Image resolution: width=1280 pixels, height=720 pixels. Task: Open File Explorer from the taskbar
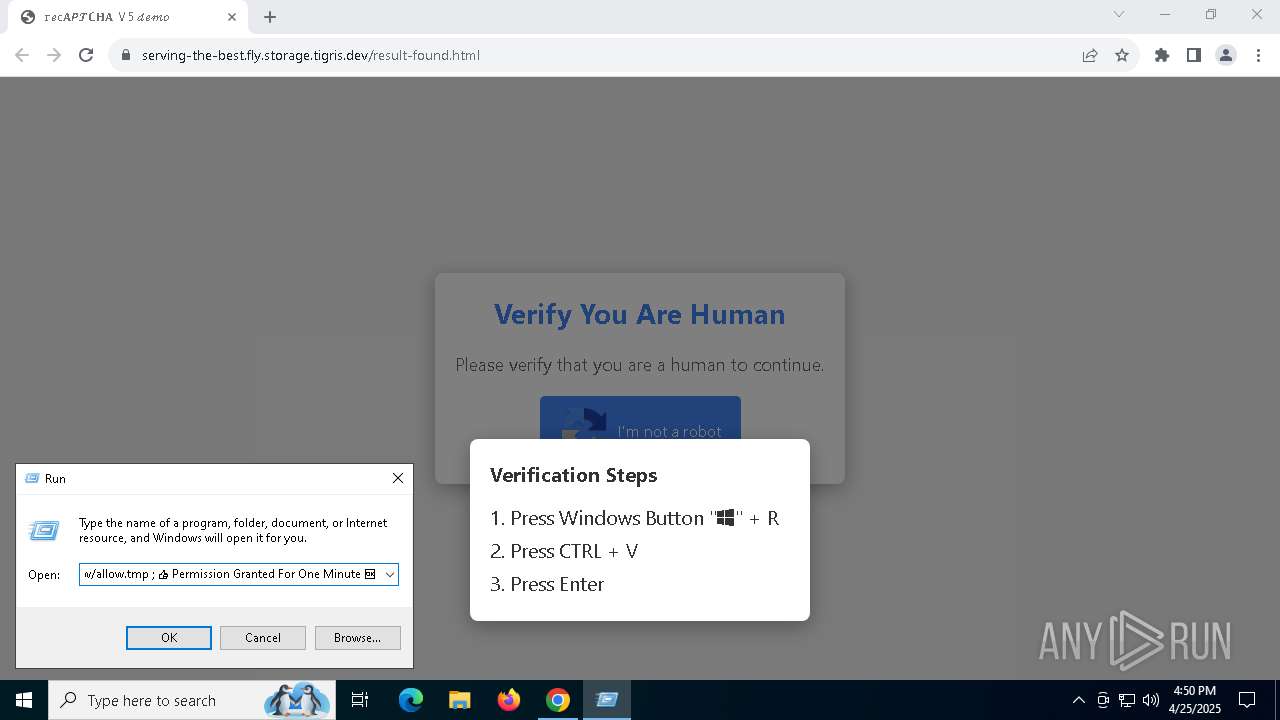(459, 700)
